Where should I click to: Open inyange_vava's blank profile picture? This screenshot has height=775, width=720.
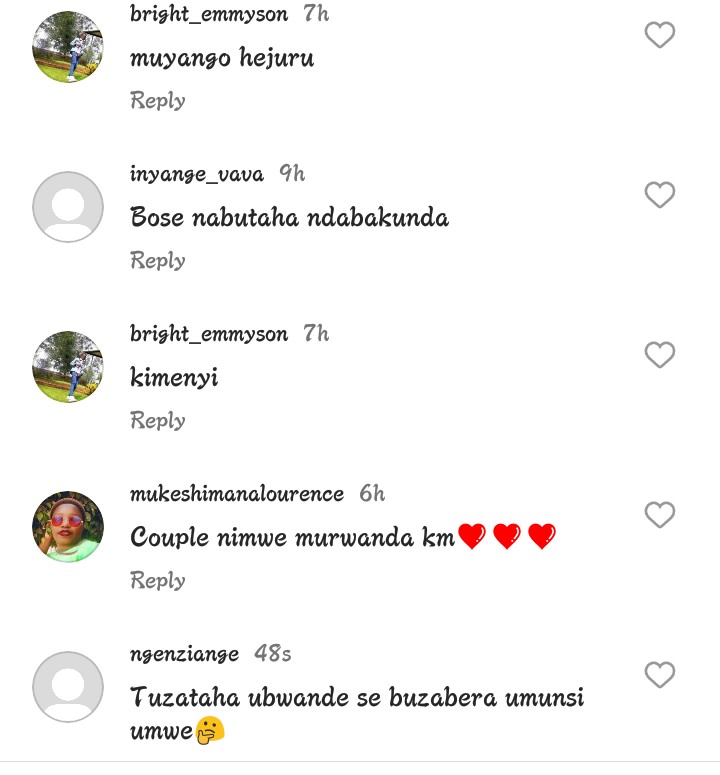click(x=68, y=207)
